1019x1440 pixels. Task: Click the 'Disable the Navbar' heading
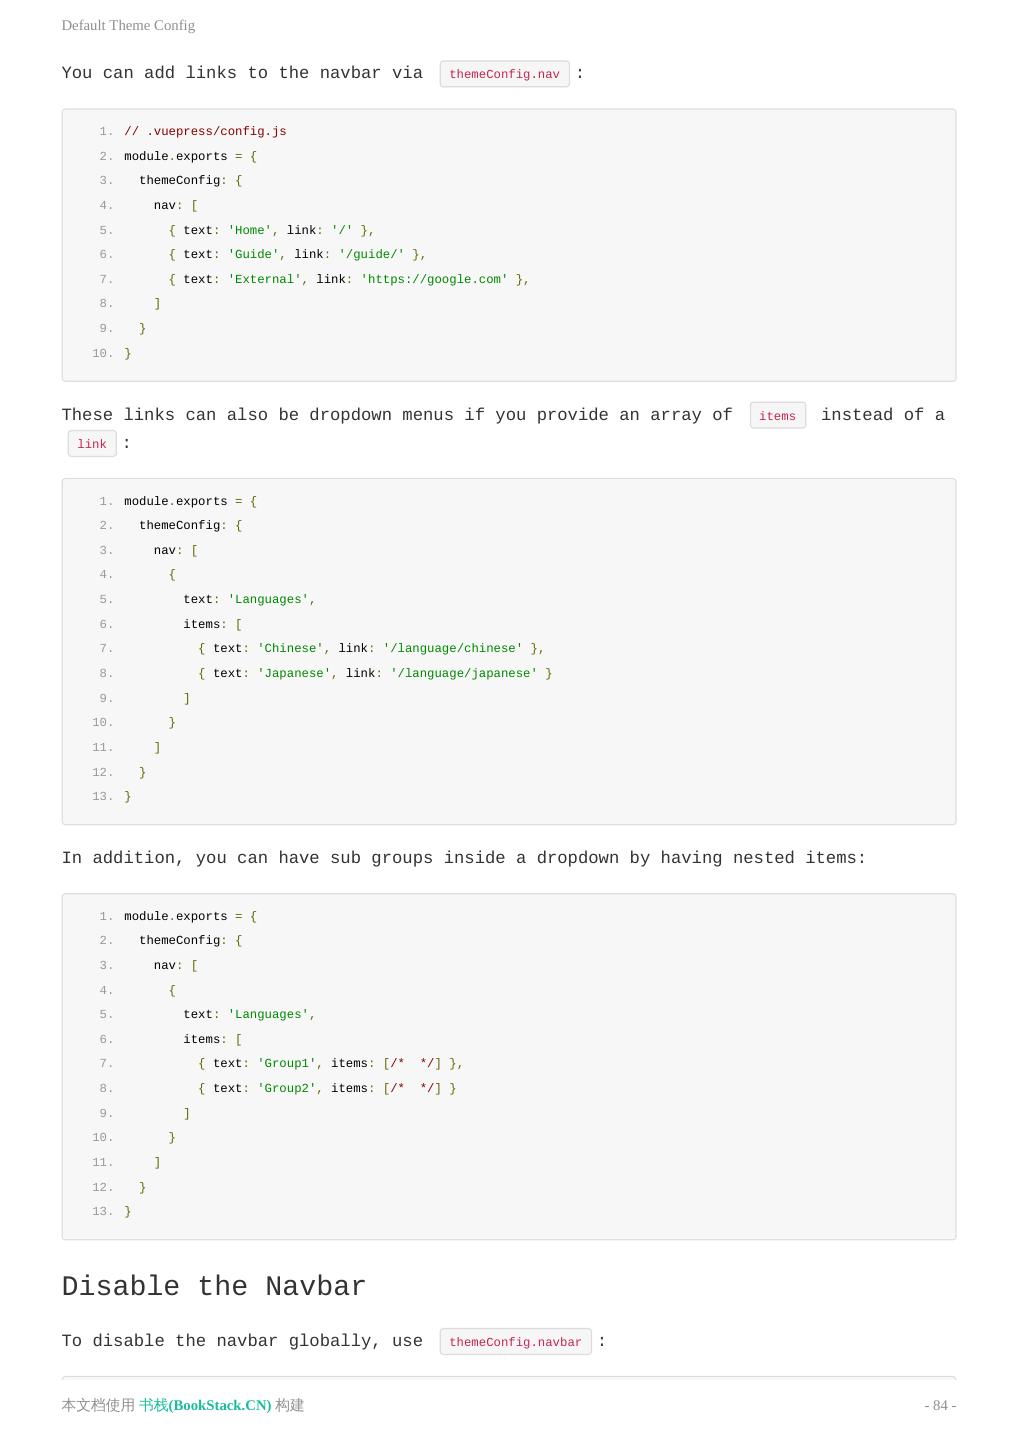click(214, 1287)
